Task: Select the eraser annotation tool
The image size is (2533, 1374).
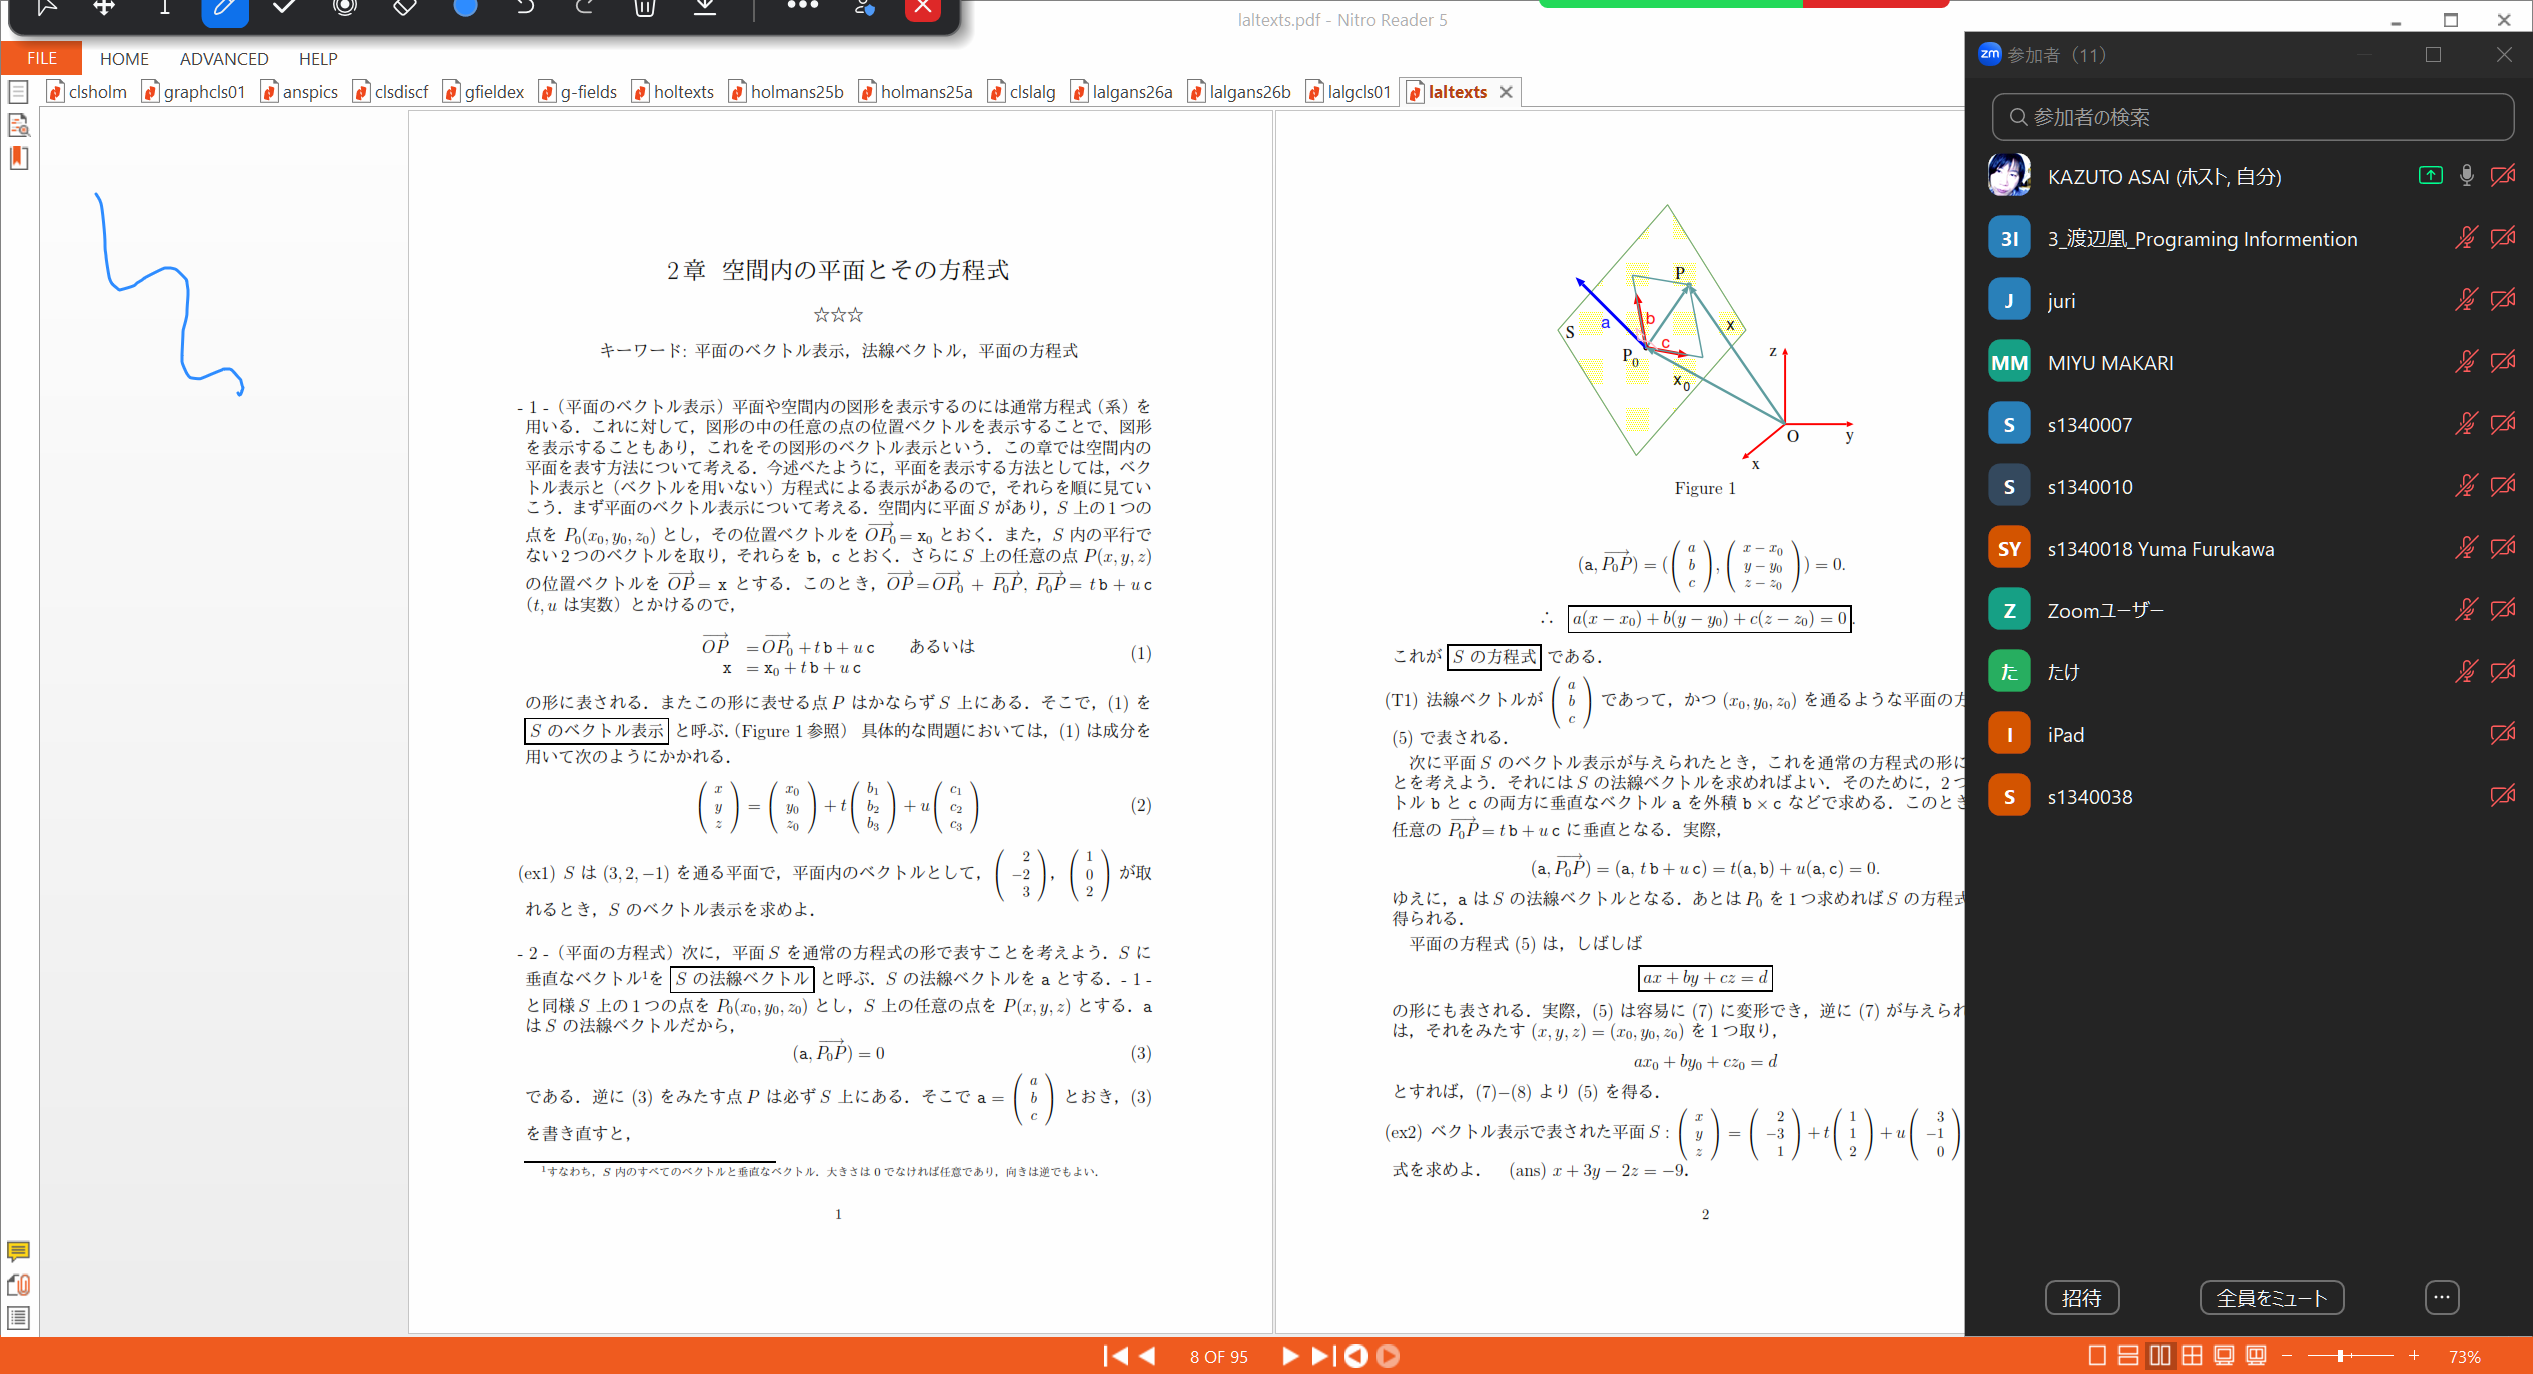Action: click(404, 8)
